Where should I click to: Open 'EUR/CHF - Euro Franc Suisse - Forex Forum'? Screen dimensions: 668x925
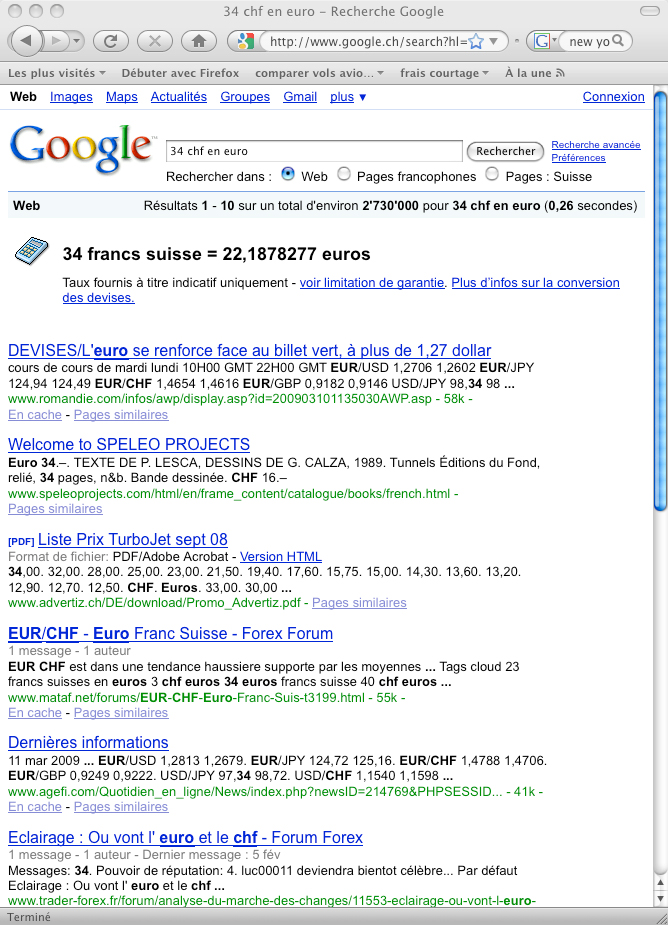click(171, 634)
